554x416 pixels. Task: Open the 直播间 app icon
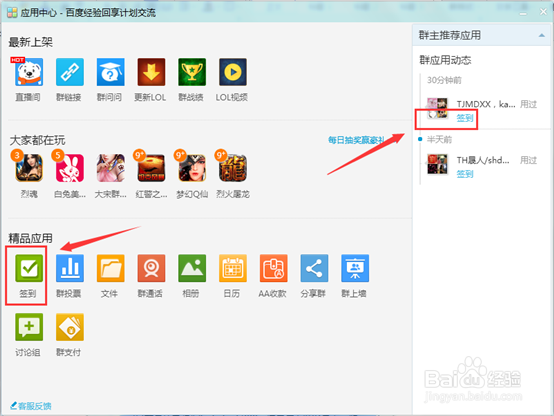[29, 72]
